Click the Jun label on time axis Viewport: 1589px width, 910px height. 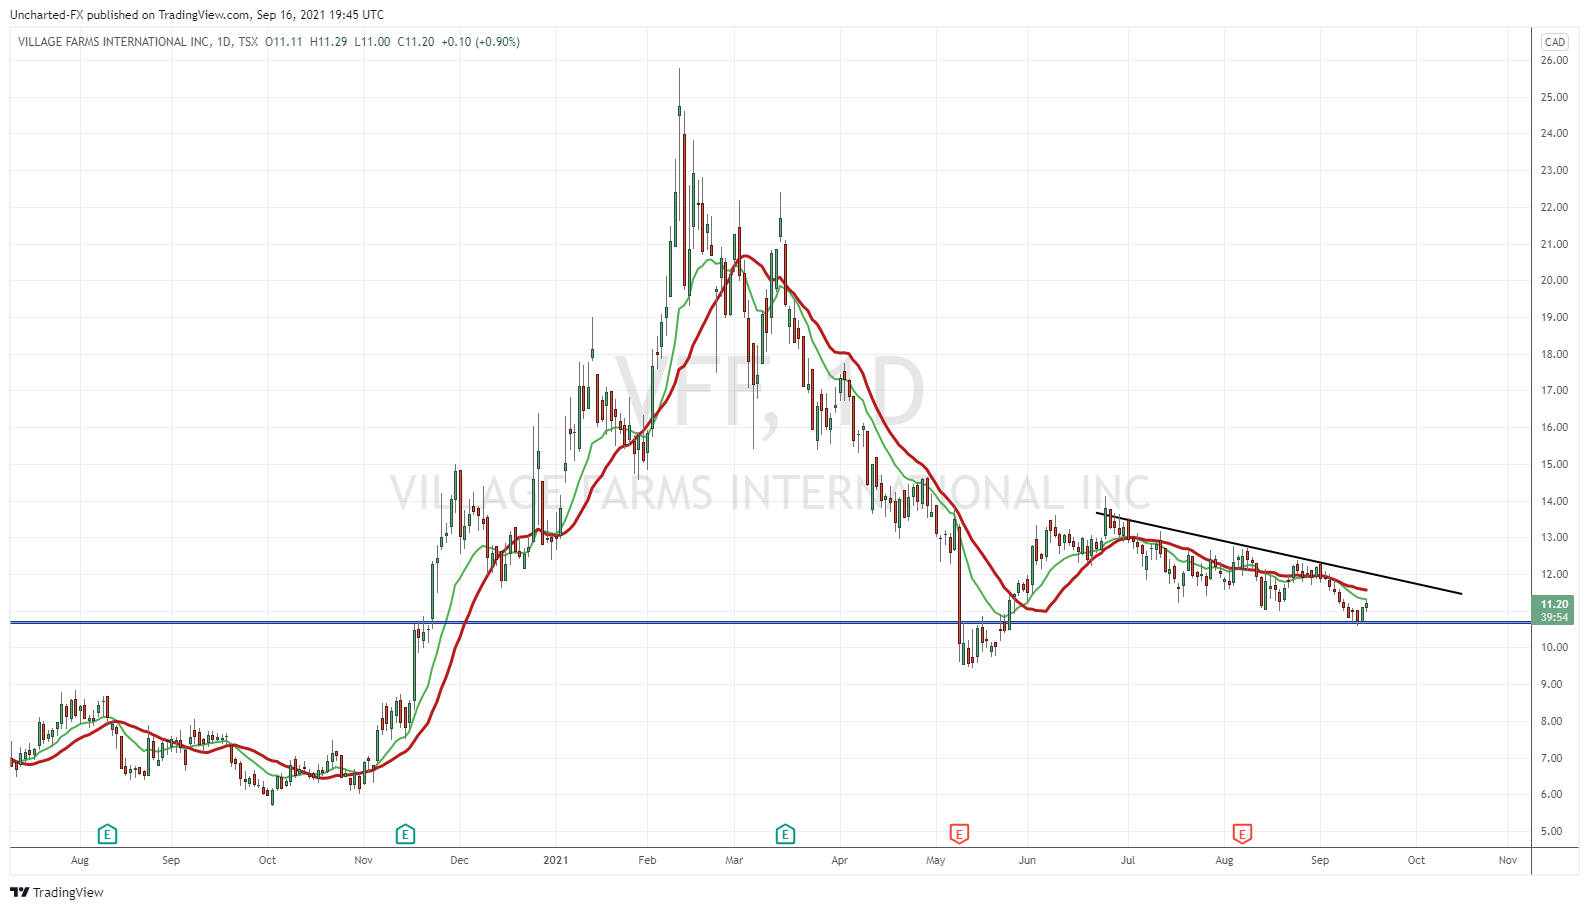[x=1027, y=860]
